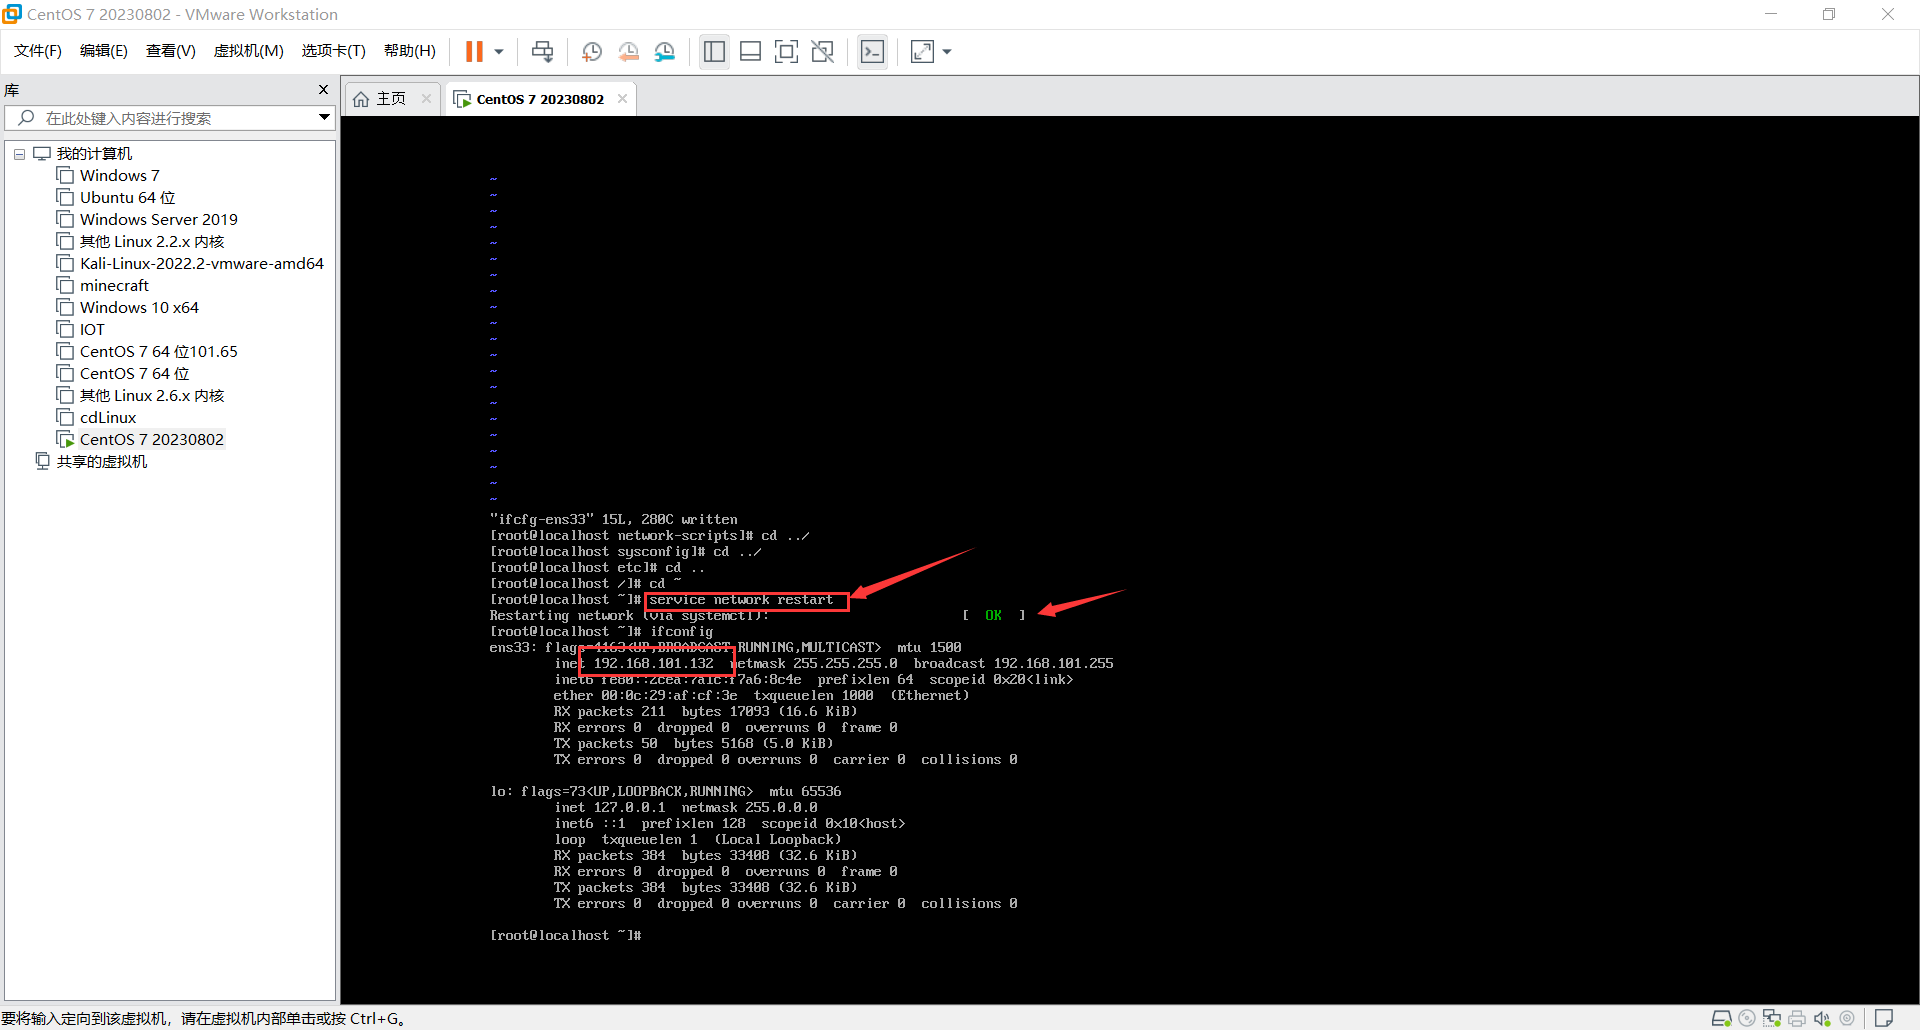Screen dimensions: 1920x1030
Task: Open the snapshot manager
Action: click(665, 52)
